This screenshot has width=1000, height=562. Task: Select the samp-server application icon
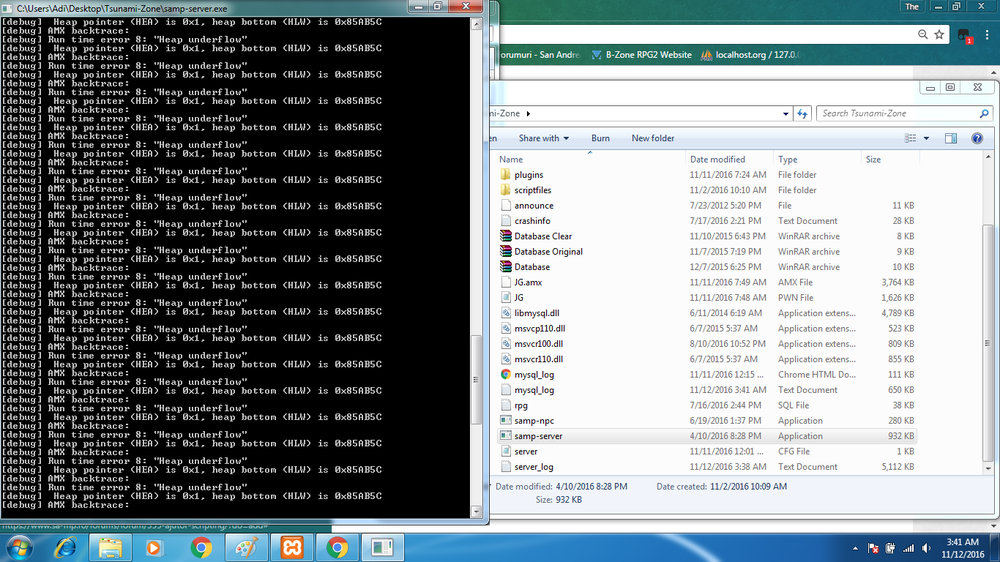[x=506, y=436]
